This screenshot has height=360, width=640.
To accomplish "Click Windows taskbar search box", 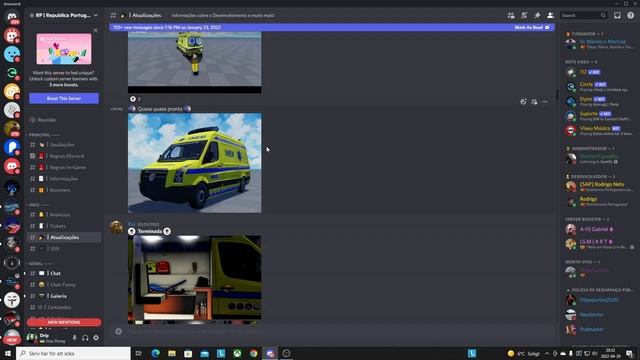I will pos(73,353).
